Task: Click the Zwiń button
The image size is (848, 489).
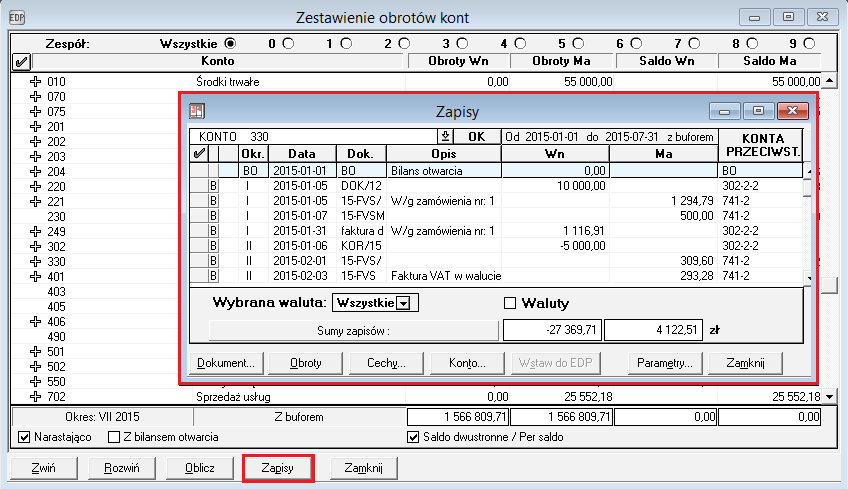Action: click(x=43, y=468)
